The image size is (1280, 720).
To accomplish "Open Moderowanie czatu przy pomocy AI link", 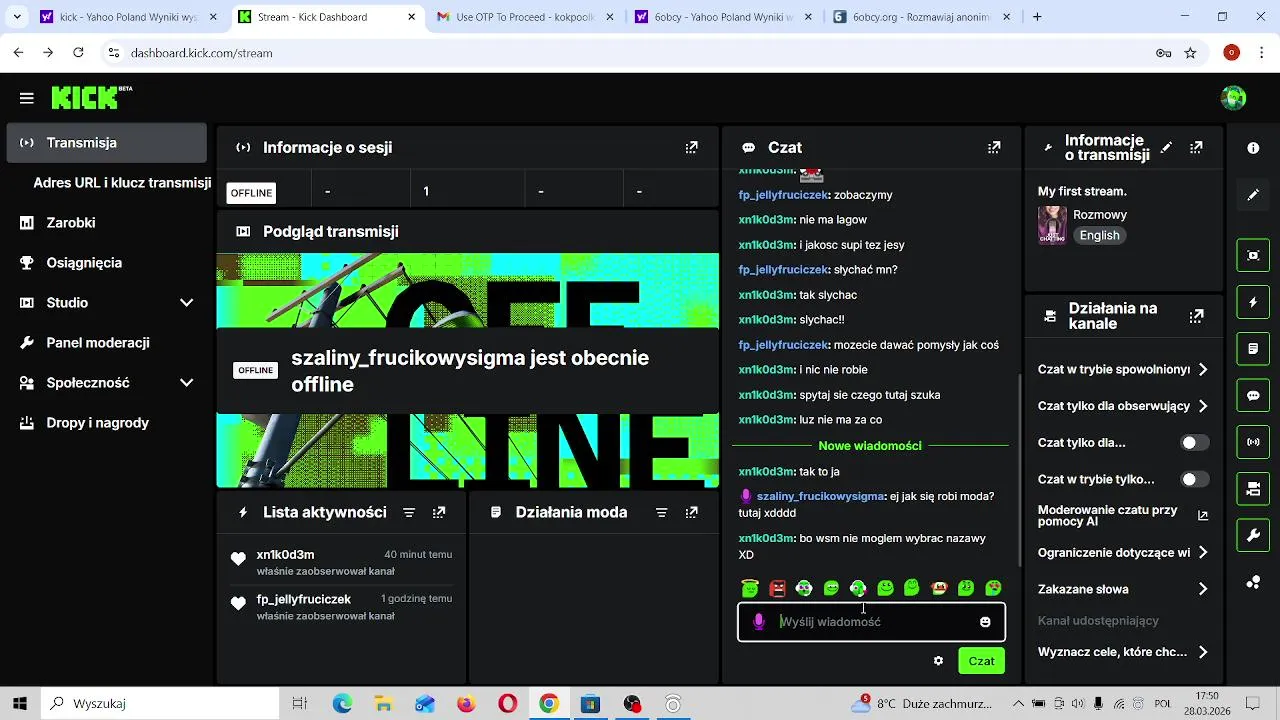I will (1123, 515).
